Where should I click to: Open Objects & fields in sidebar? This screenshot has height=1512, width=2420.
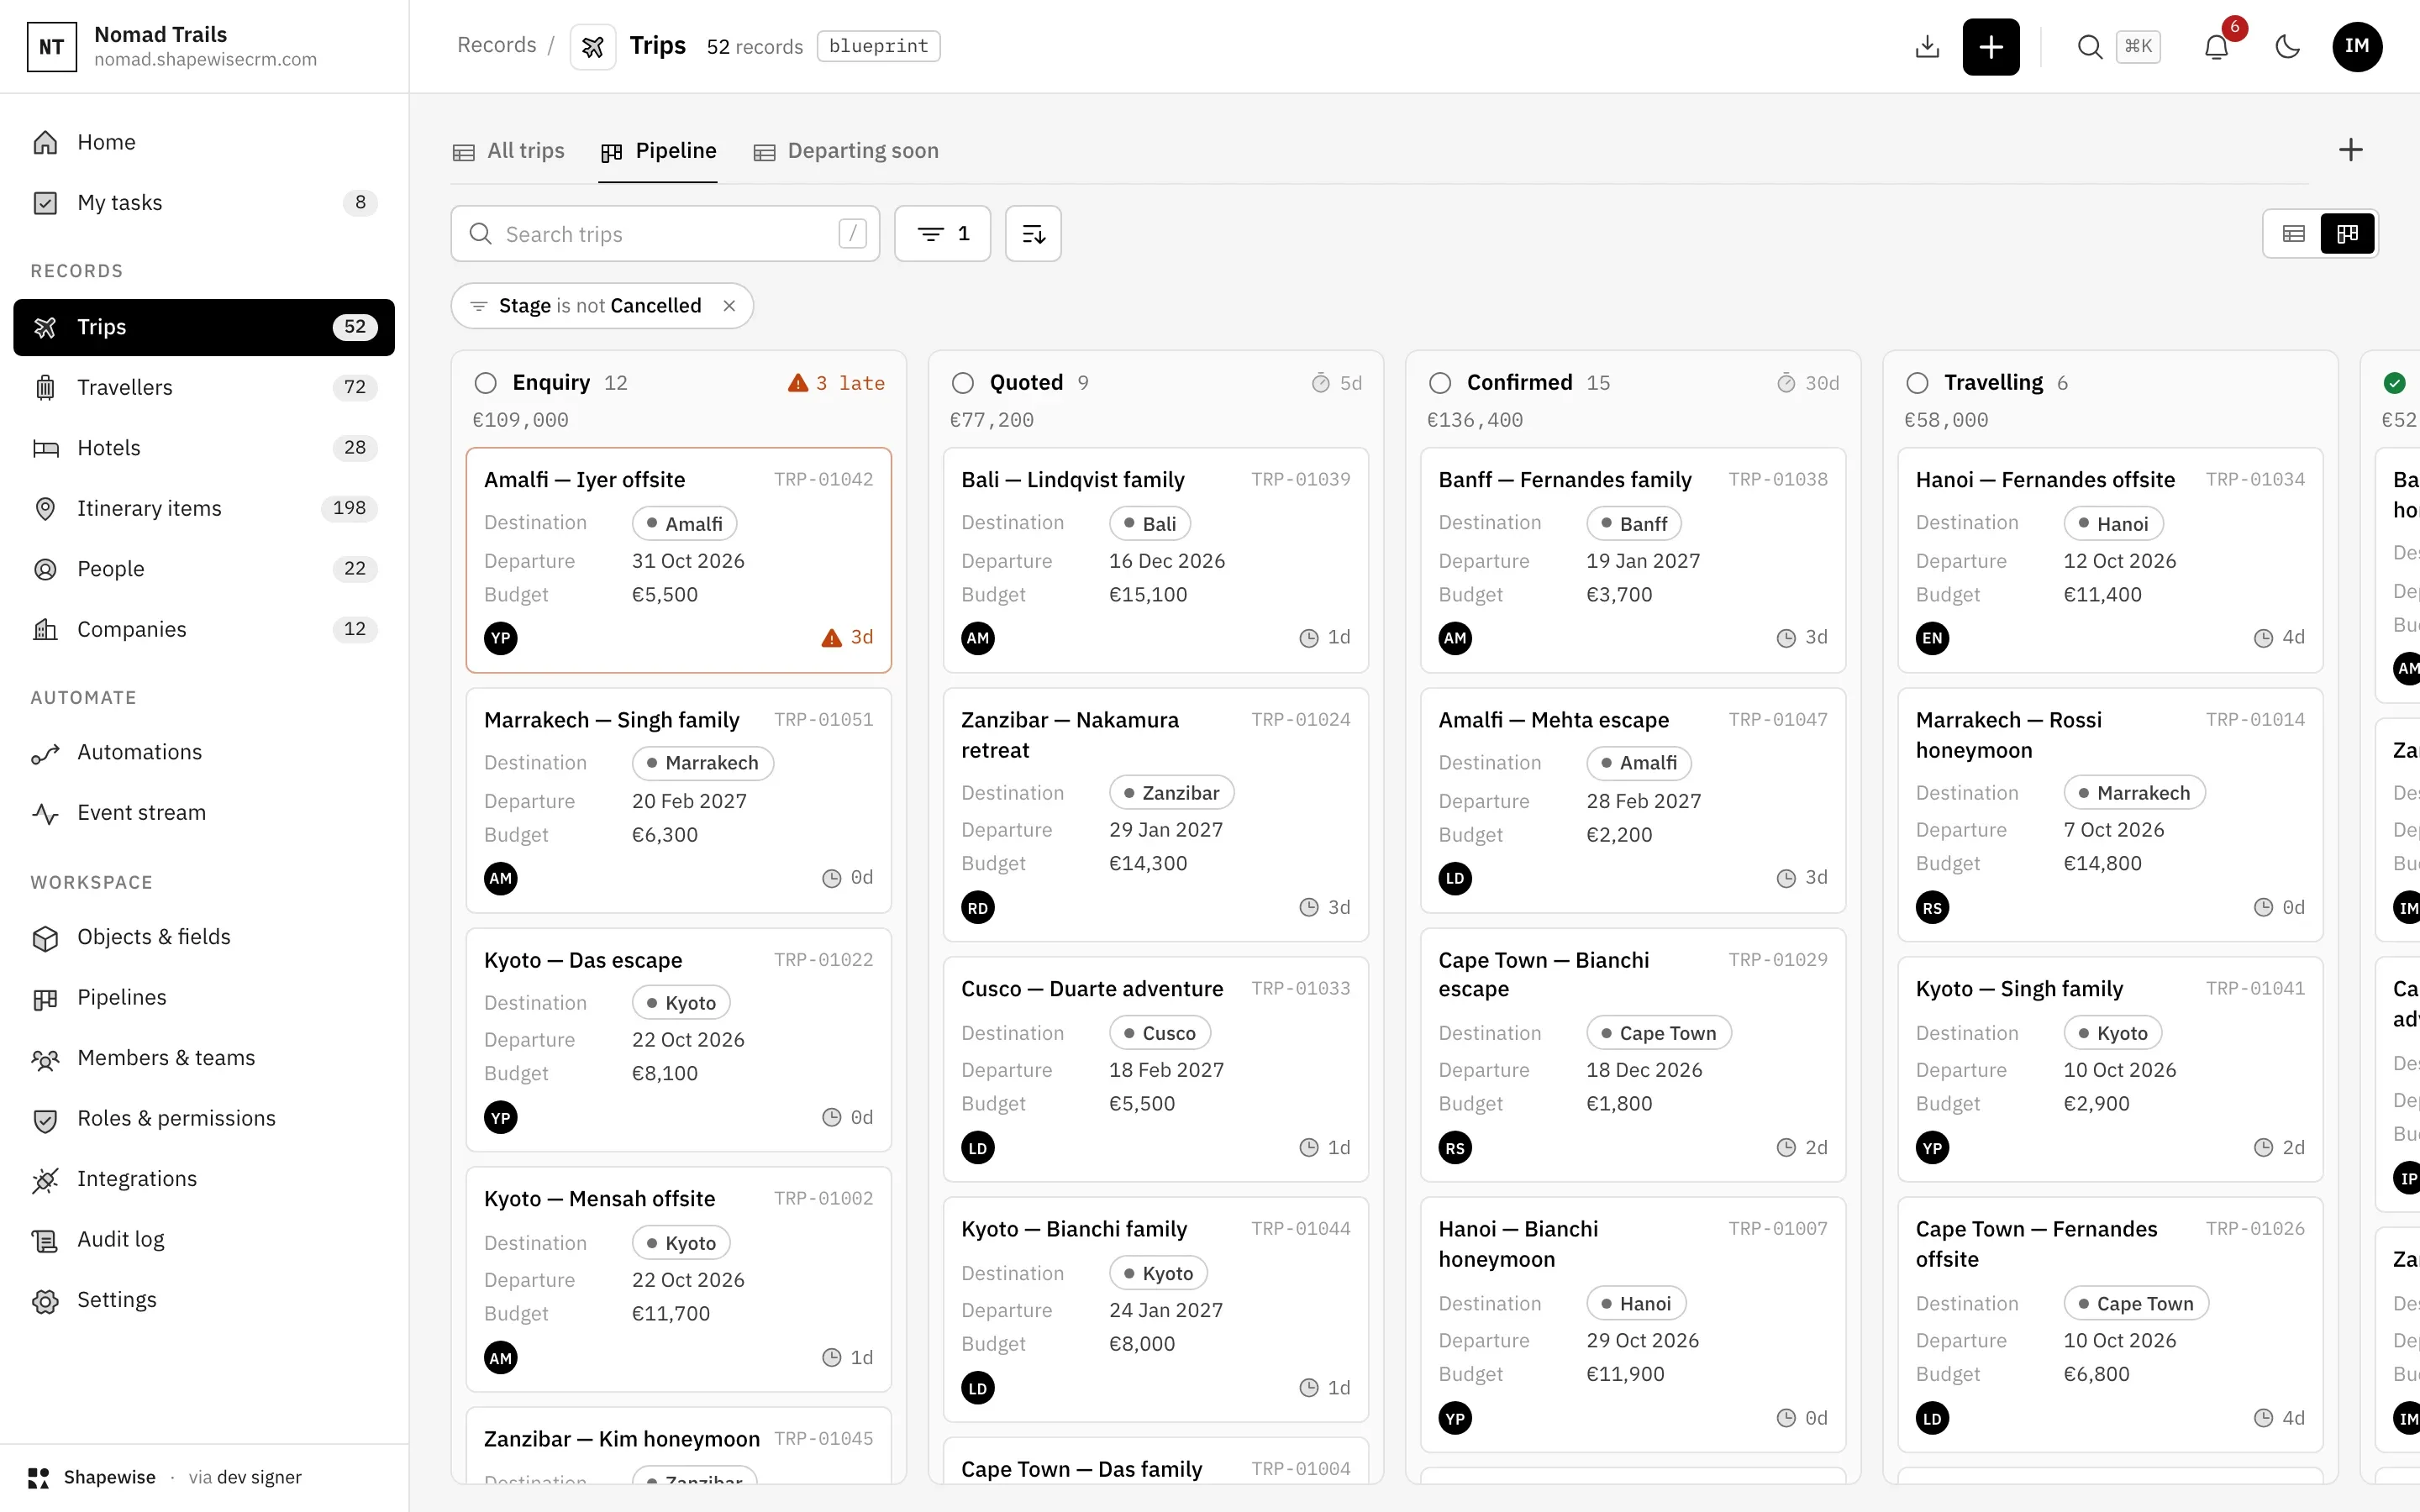click(x=204, y=937)
